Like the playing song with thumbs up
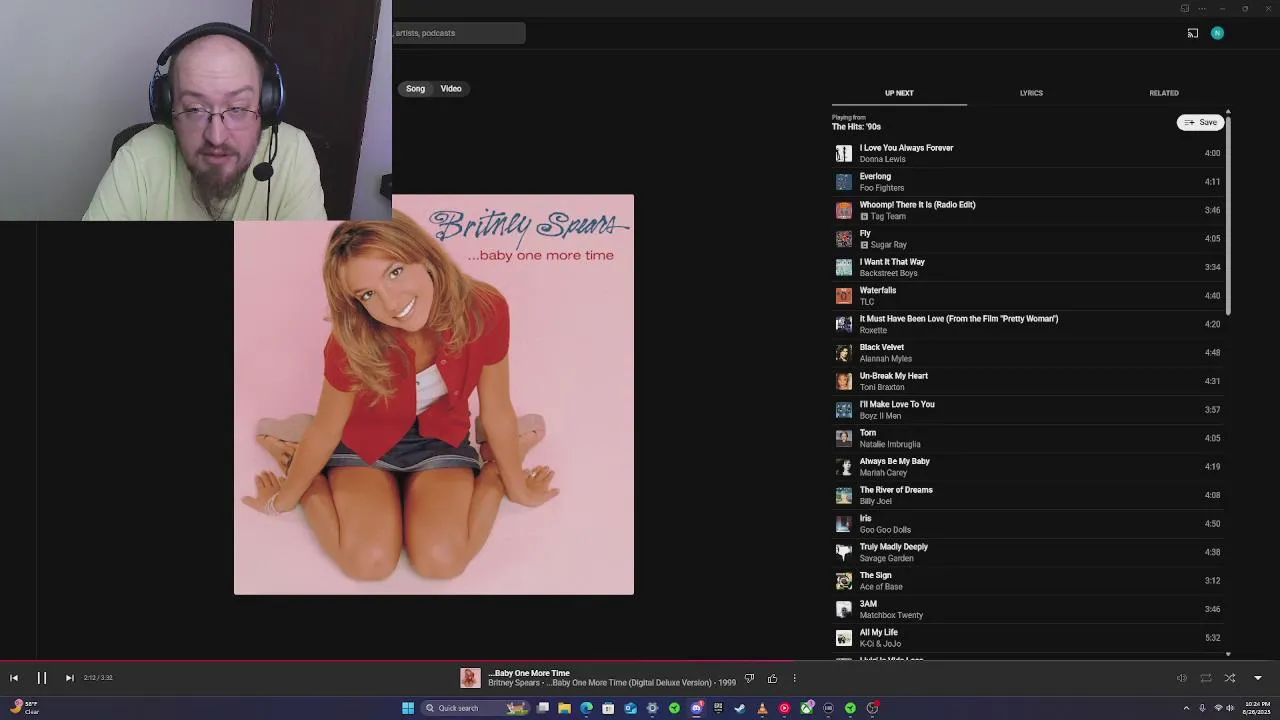The height and width of the screenshot is (720, 1280). 772,678
